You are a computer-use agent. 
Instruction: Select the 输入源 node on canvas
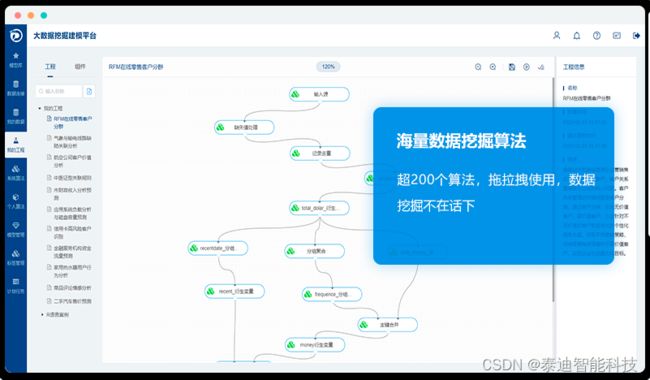point(319,94)
